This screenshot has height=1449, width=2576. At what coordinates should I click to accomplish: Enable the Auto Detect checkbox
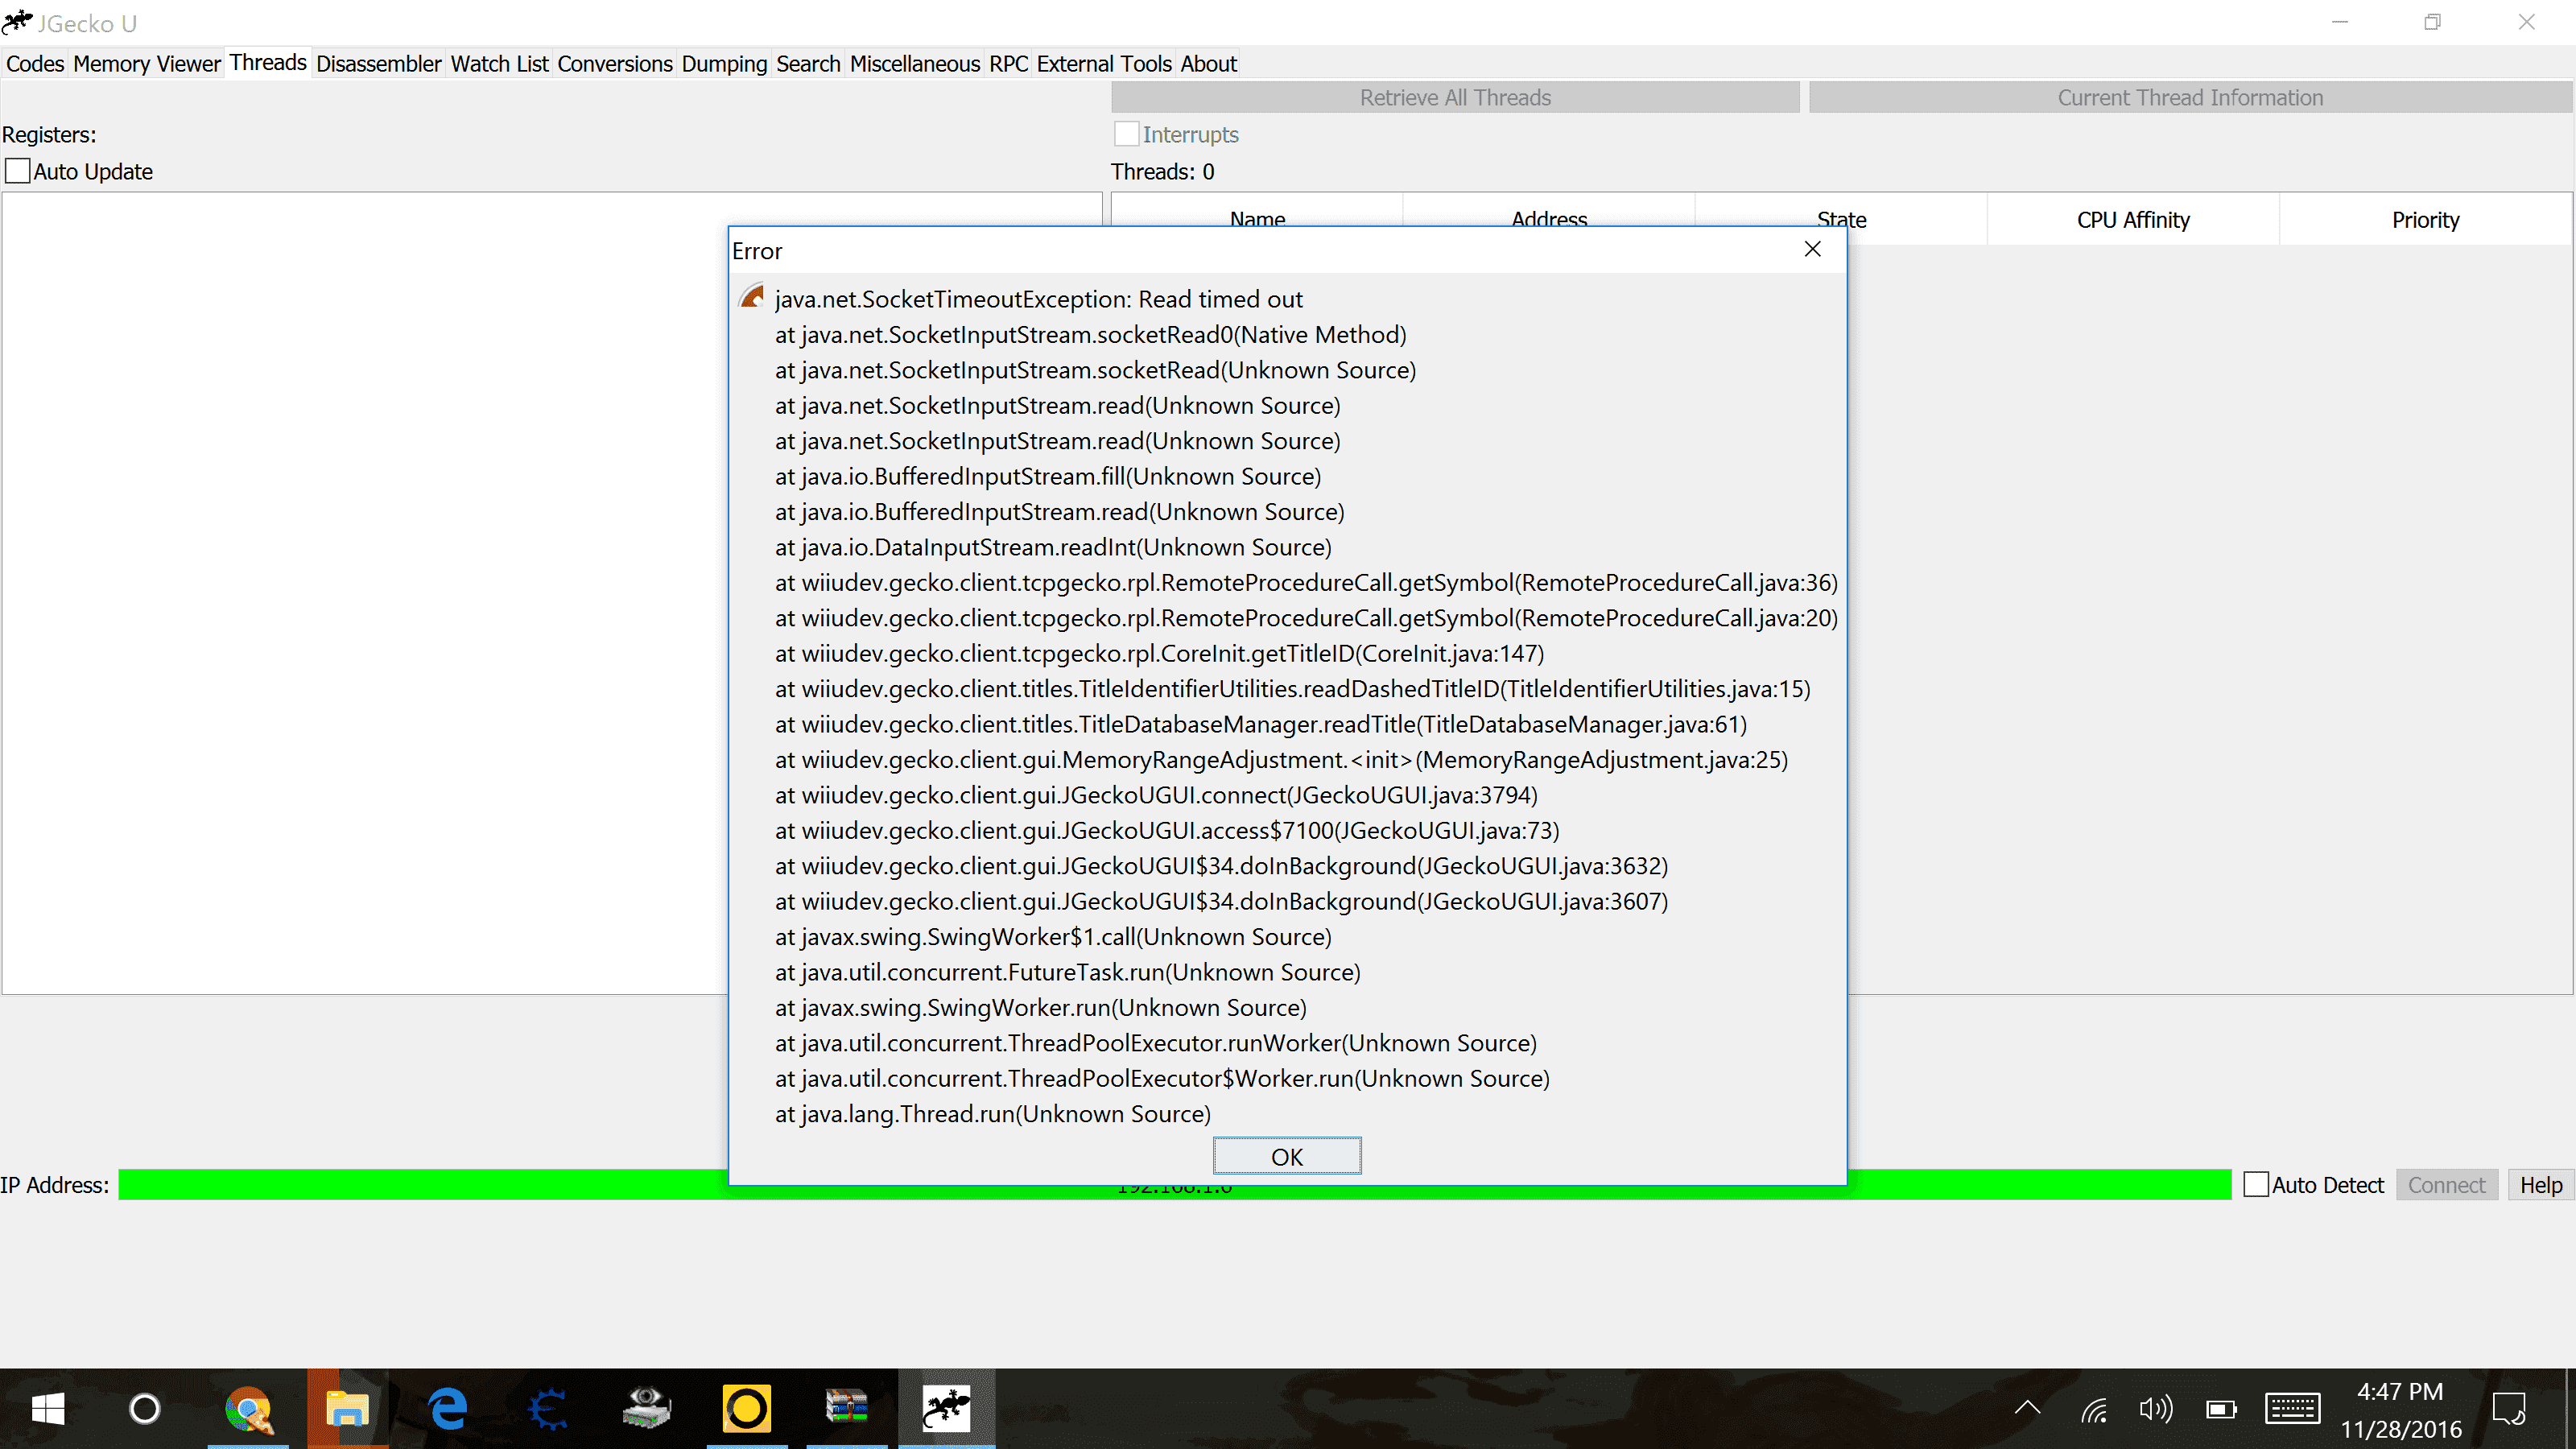point(2256,1185)
